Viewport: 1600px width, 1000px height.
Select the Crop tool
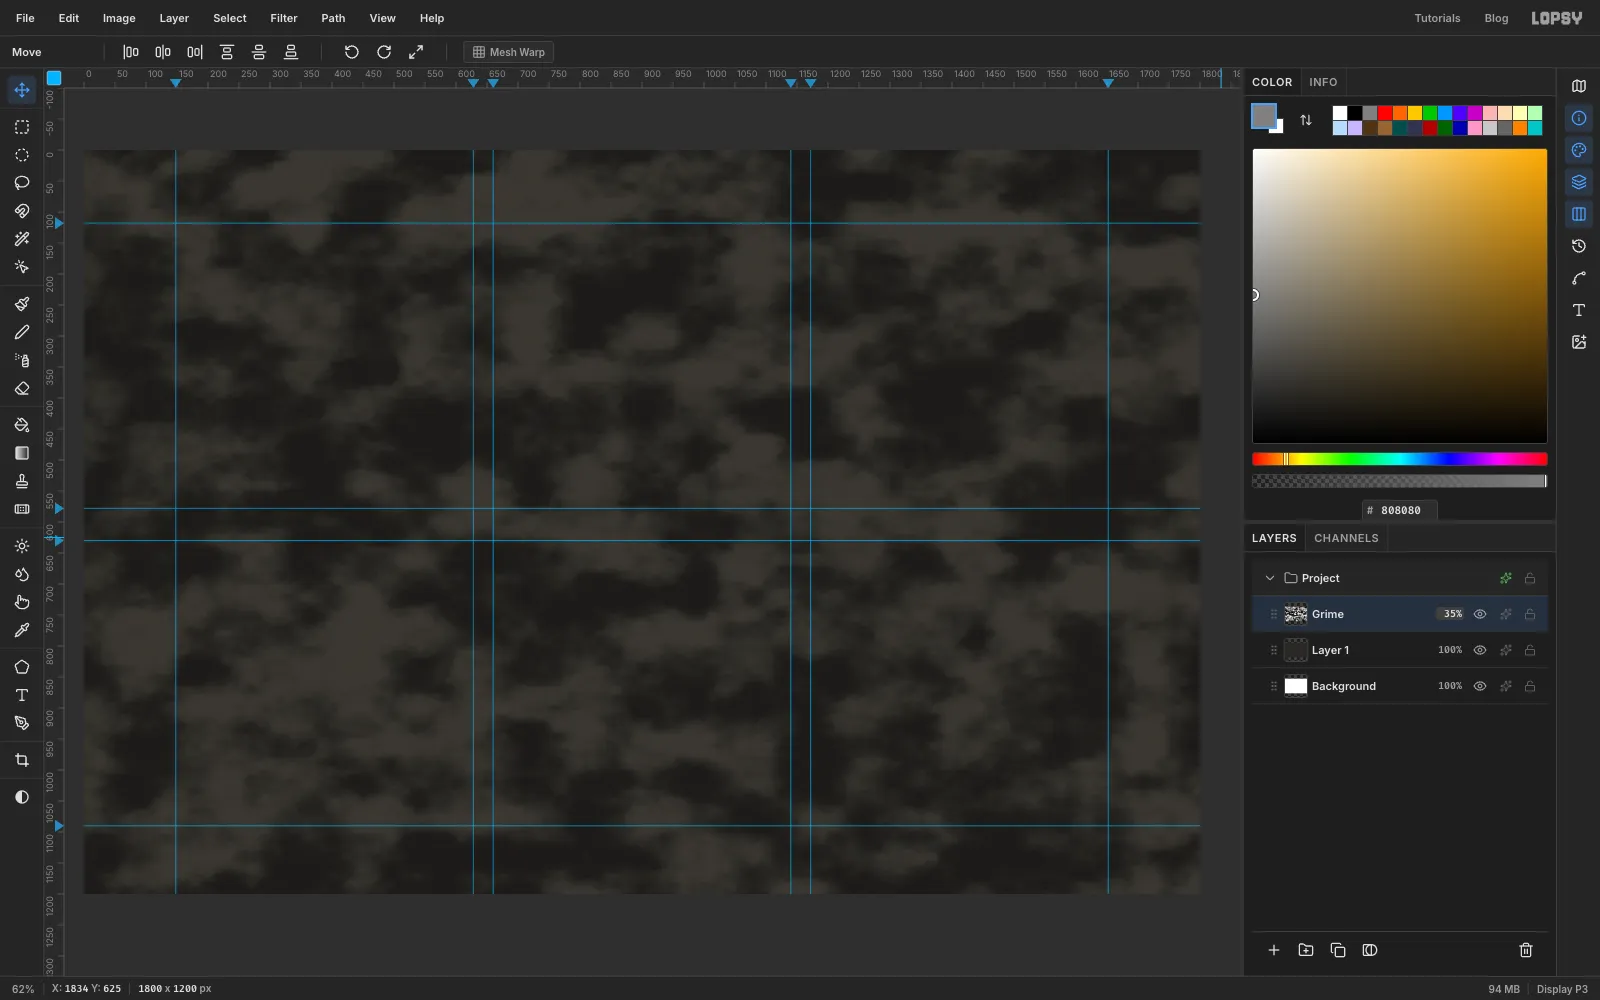click(22, 760)
